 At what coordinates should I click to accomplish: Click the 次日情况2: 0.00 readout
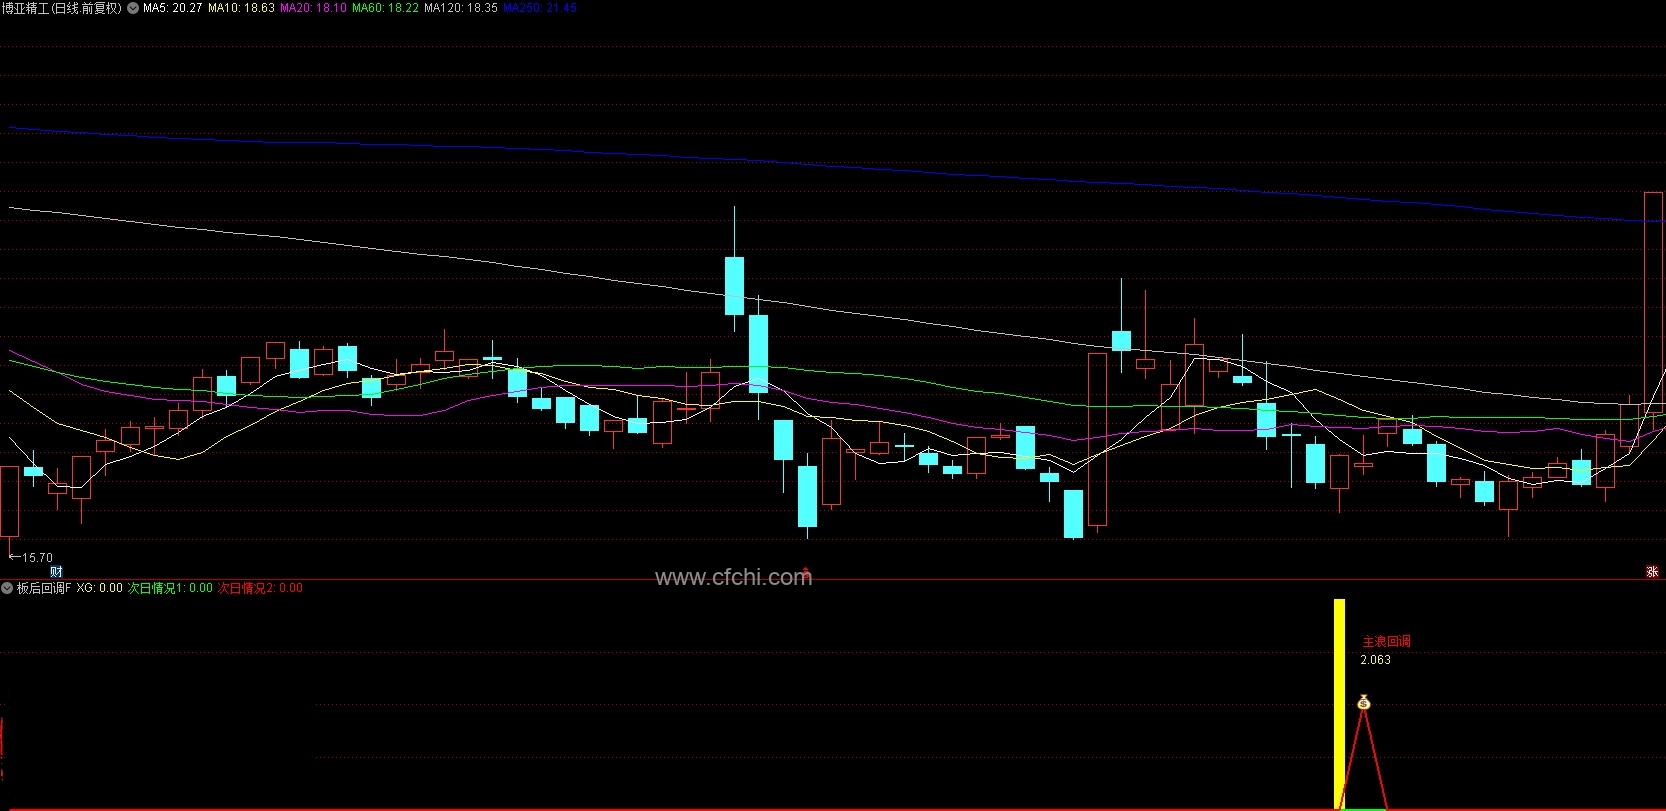(260, 588)
